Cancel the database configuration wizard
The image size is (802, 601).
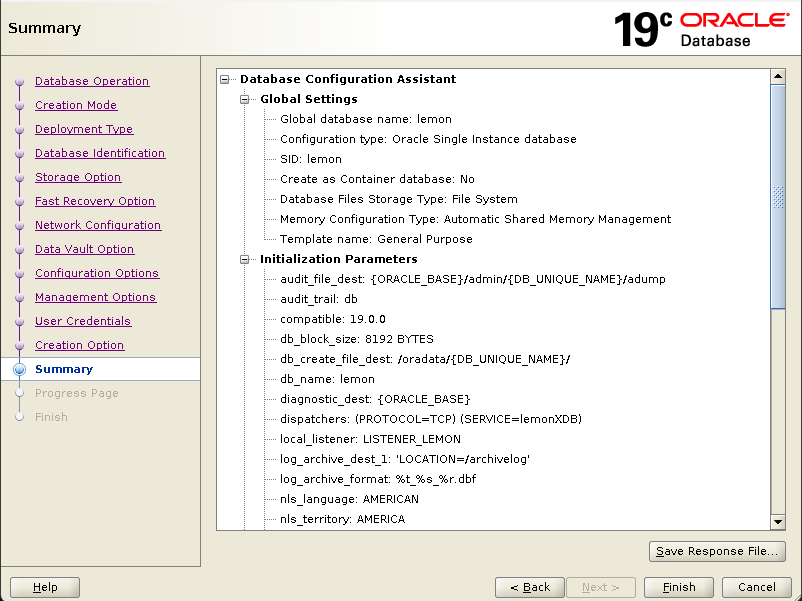756,587
